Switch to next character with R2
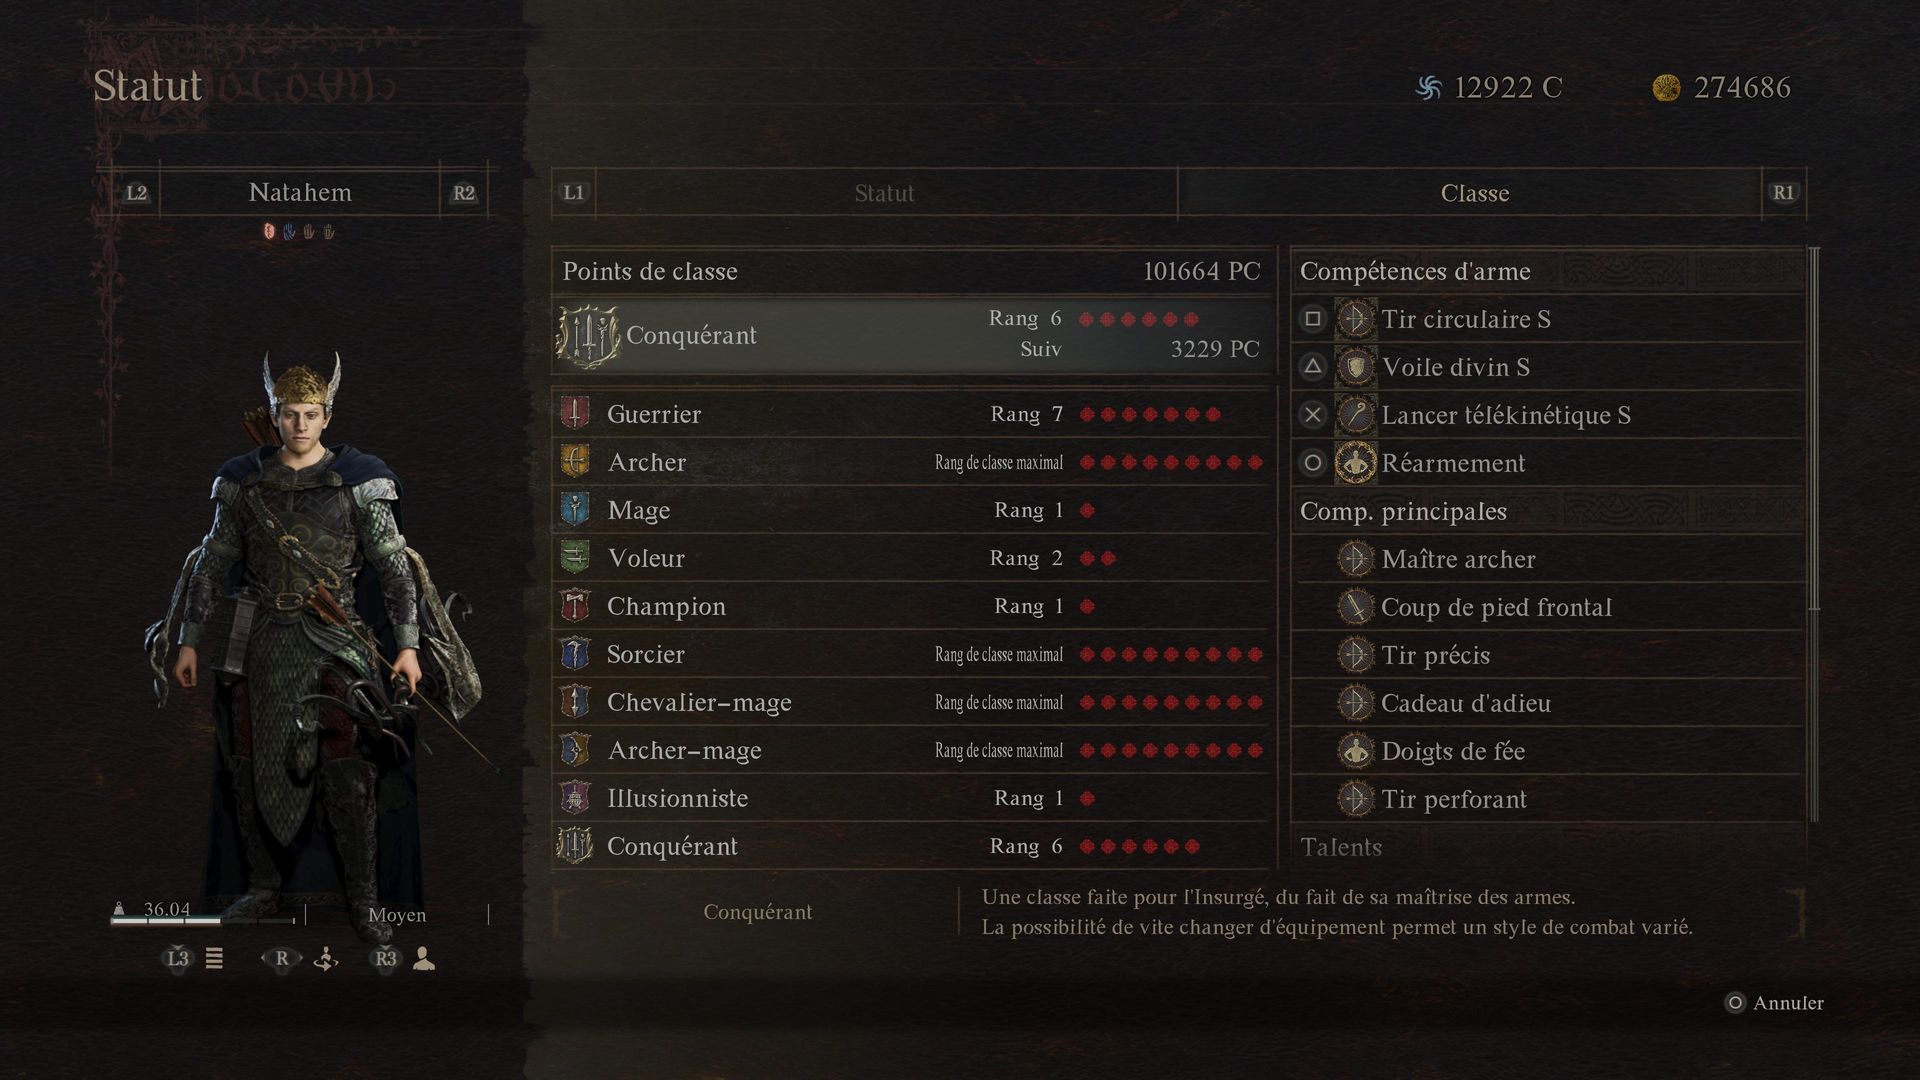Screen dimensions: 1920x1080 click(464, 193)
